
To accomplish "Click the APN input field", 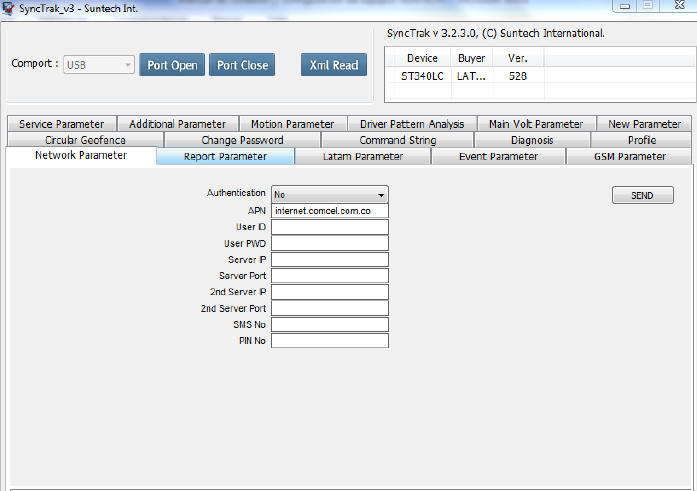I will (x=329, y=211).
